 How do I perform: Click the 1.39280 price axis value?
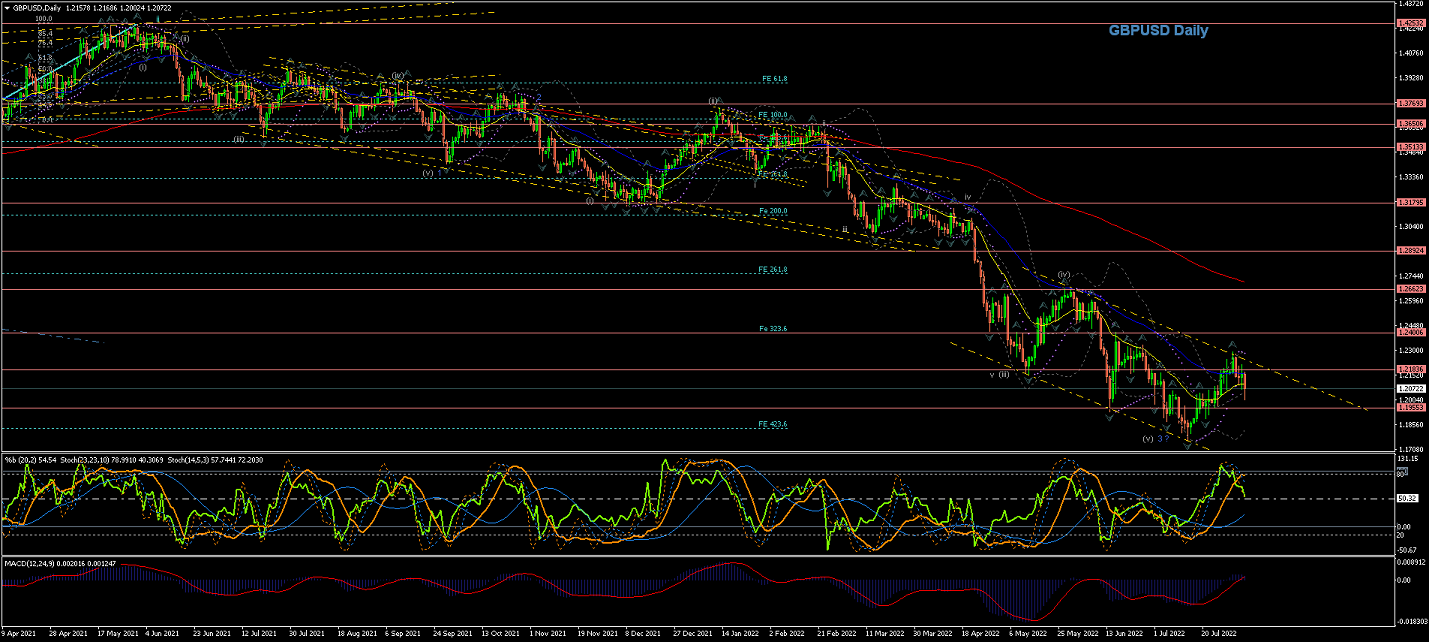pos(1411,77)
